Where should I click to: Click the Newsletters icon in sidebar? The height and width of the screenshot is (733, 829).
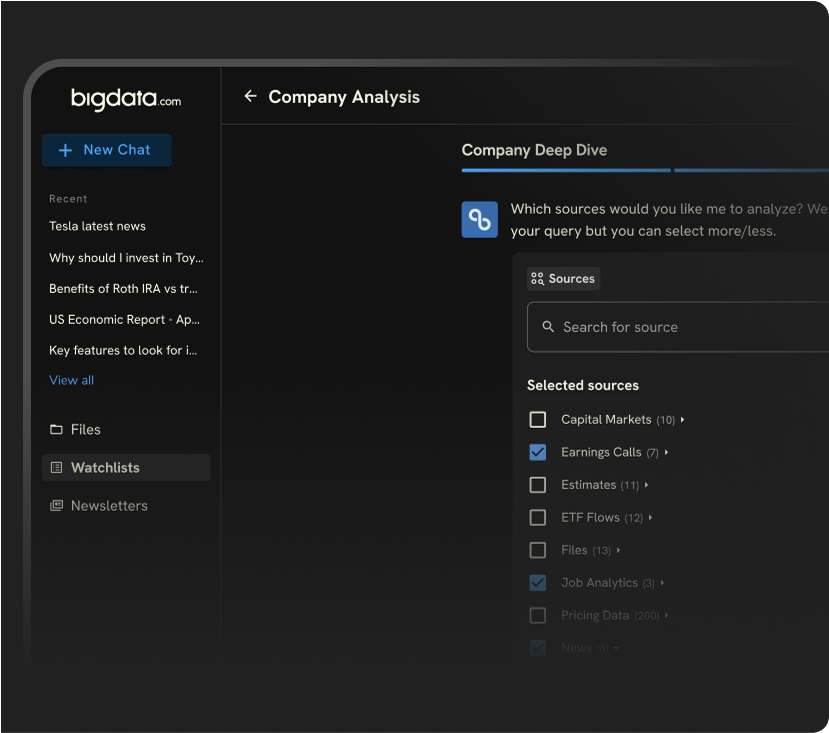coord(56,506)
